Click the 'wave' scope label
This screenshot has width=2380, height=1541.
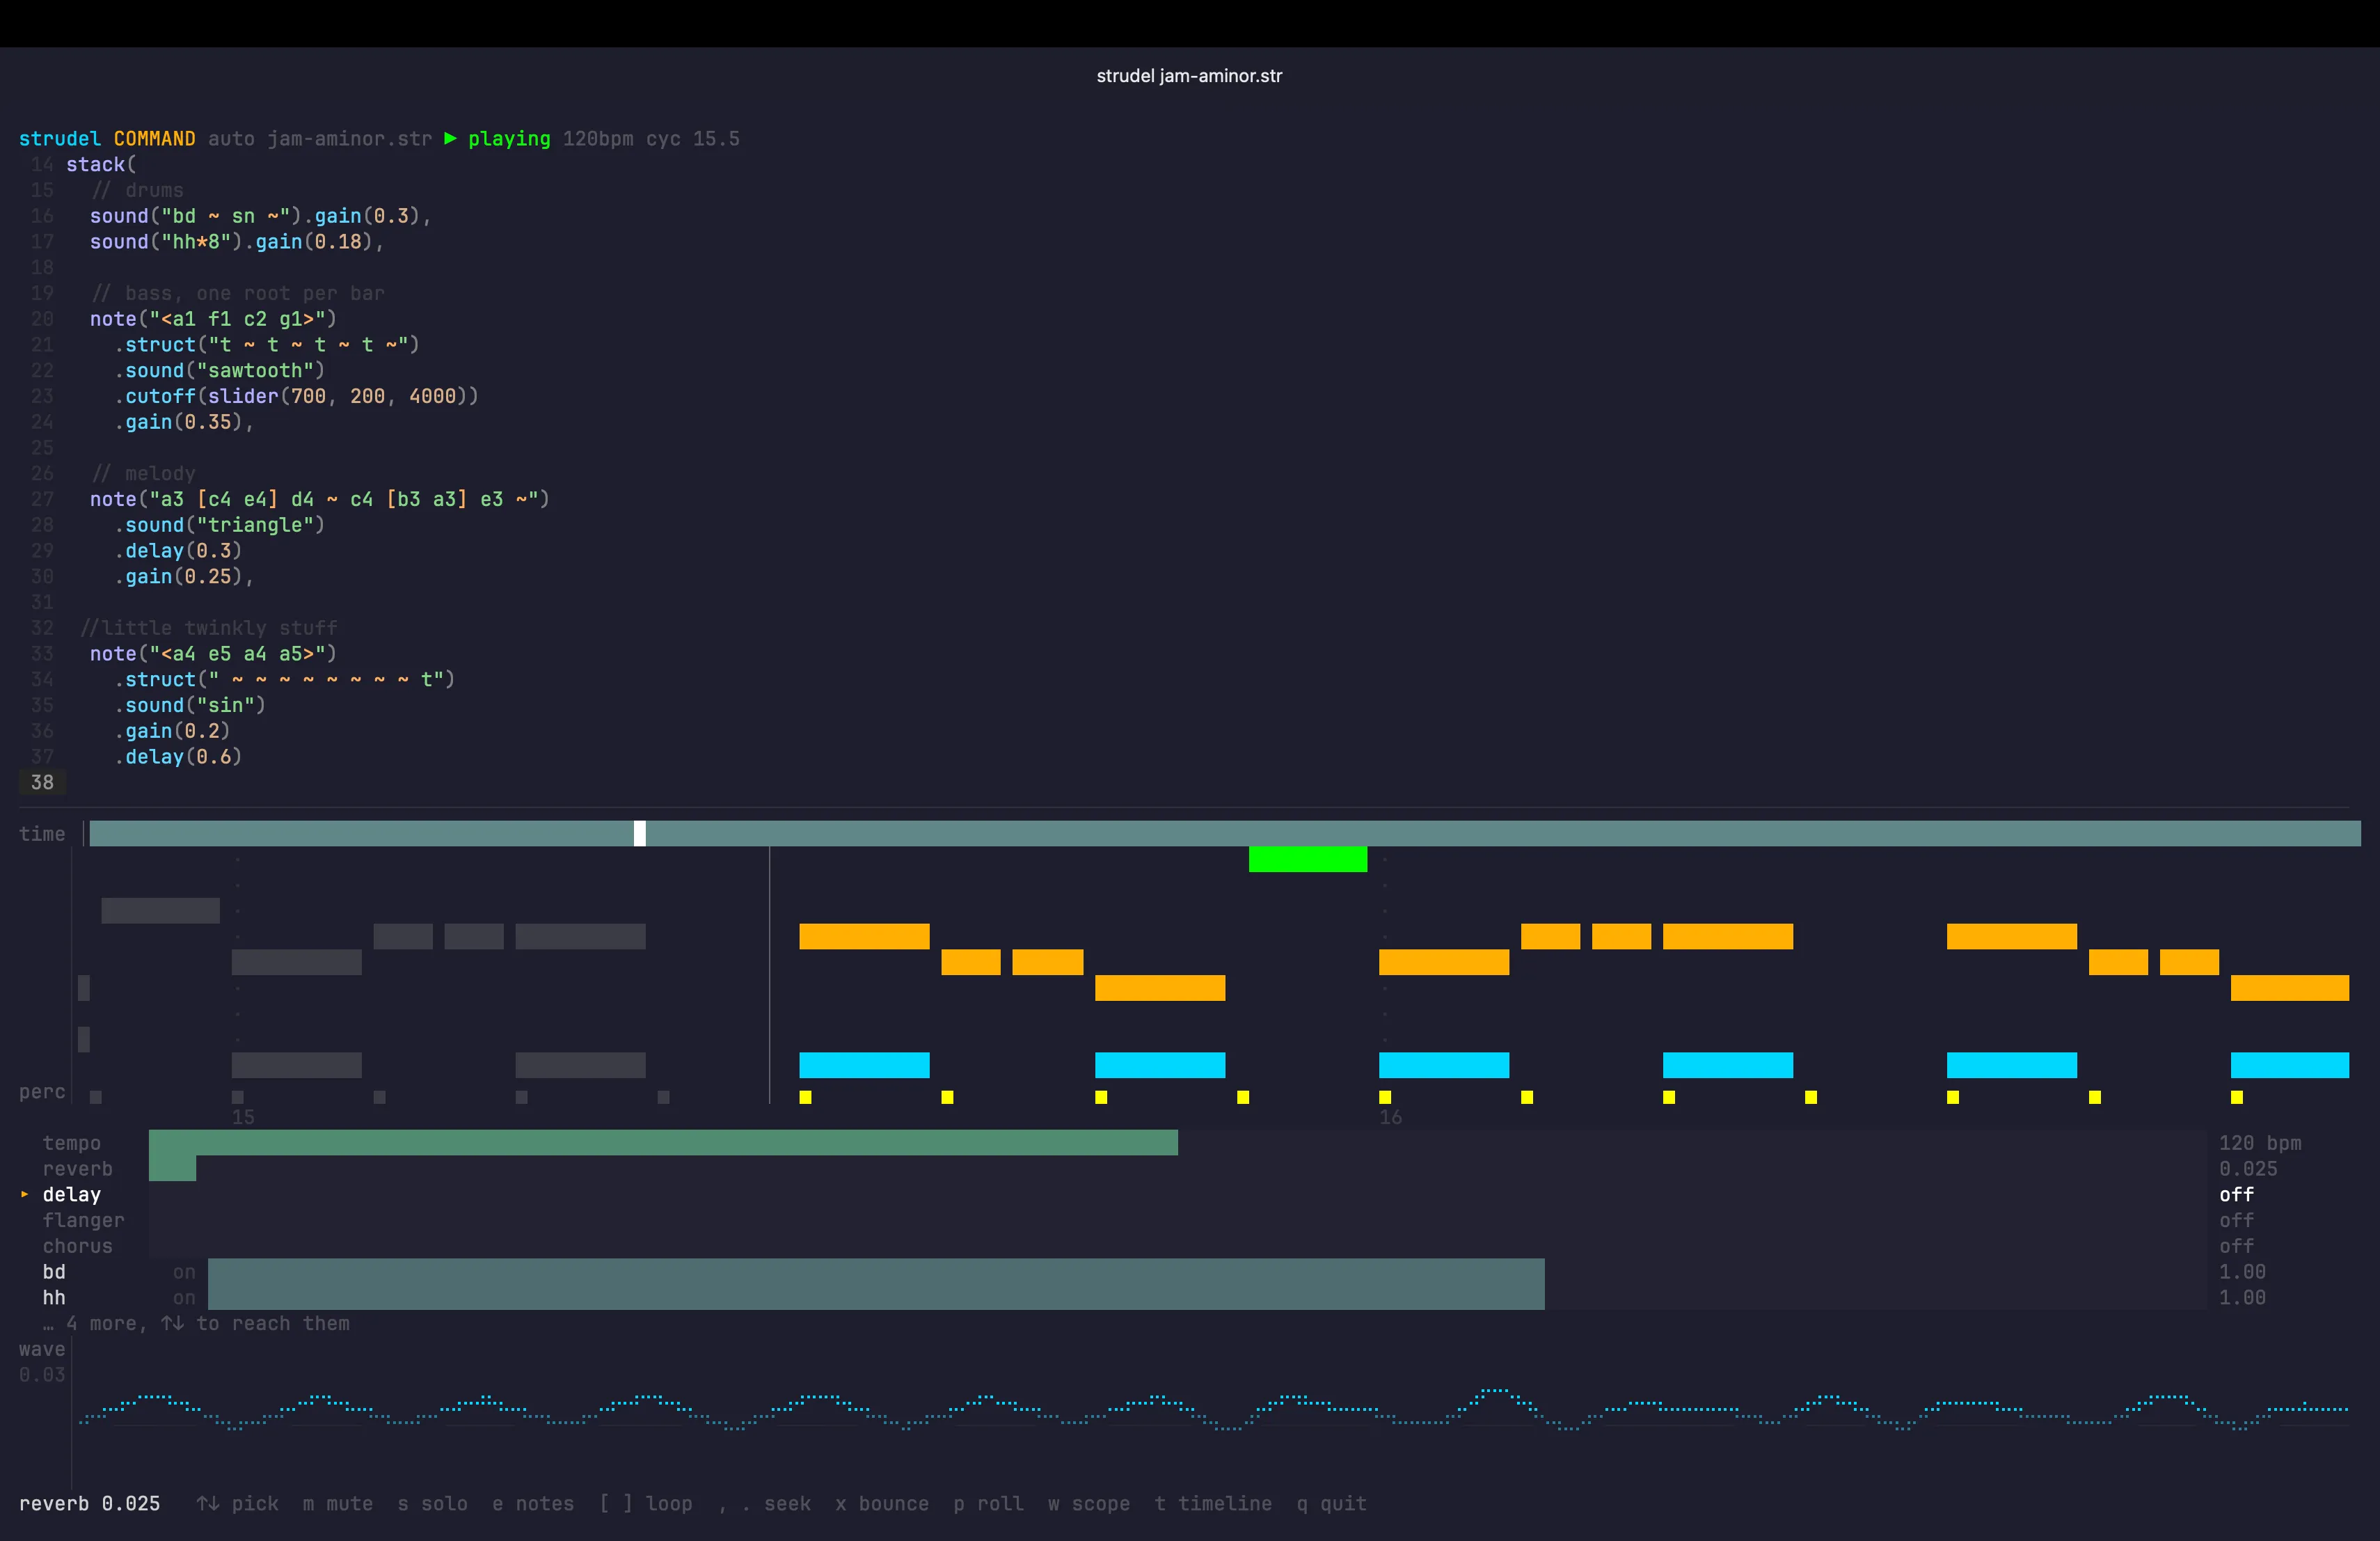[x=42, y=1349]
